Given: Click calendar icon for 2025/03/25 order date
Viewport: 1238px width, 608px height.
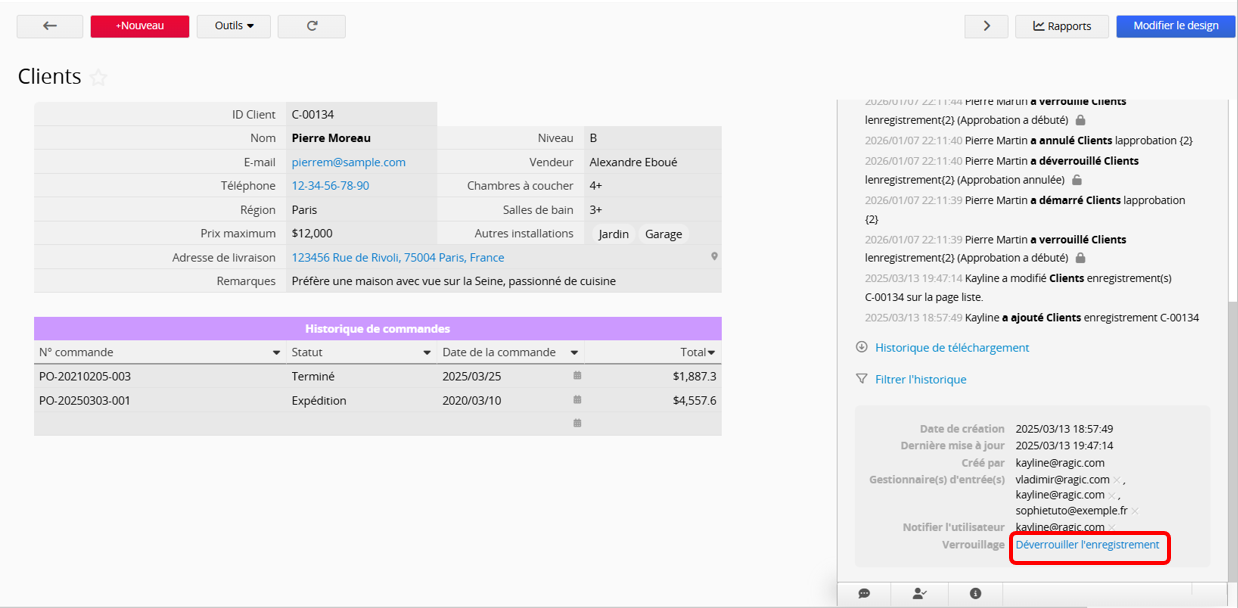Looking at the screenshot, I should click(x=577, y=376).
